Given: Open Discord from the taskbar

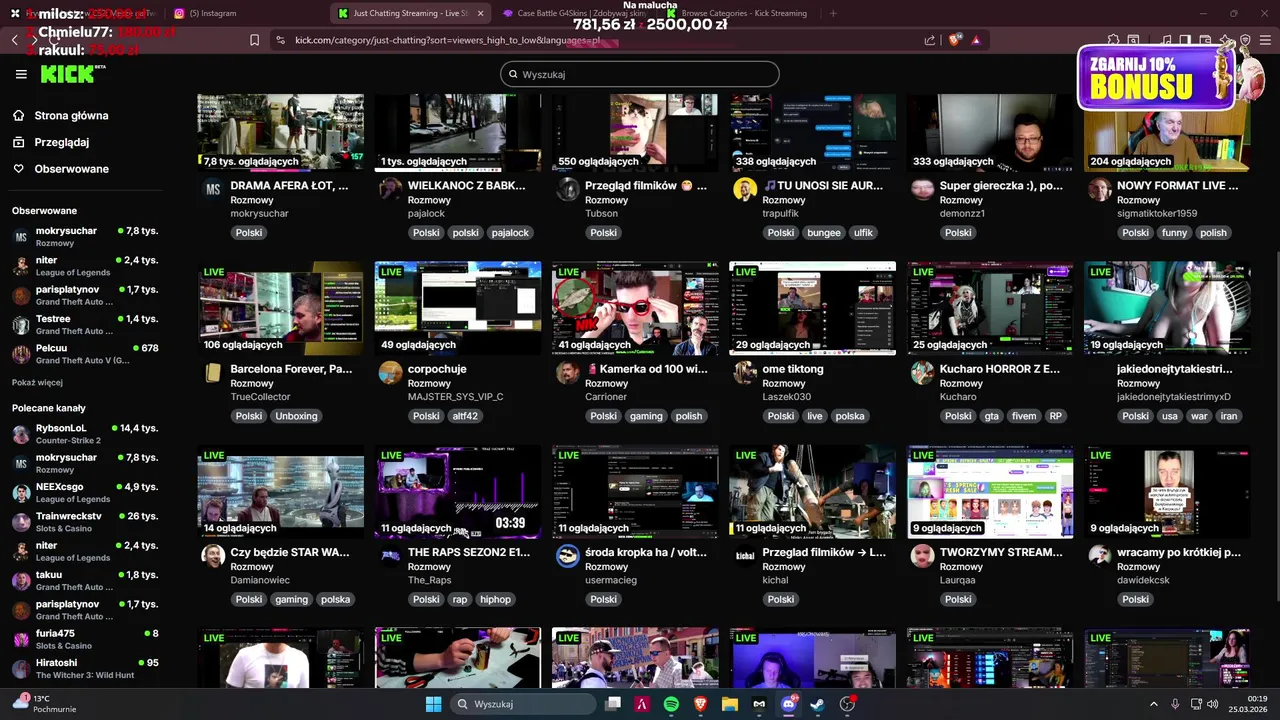Looking at the screenshot, I should tap(788, 704).
